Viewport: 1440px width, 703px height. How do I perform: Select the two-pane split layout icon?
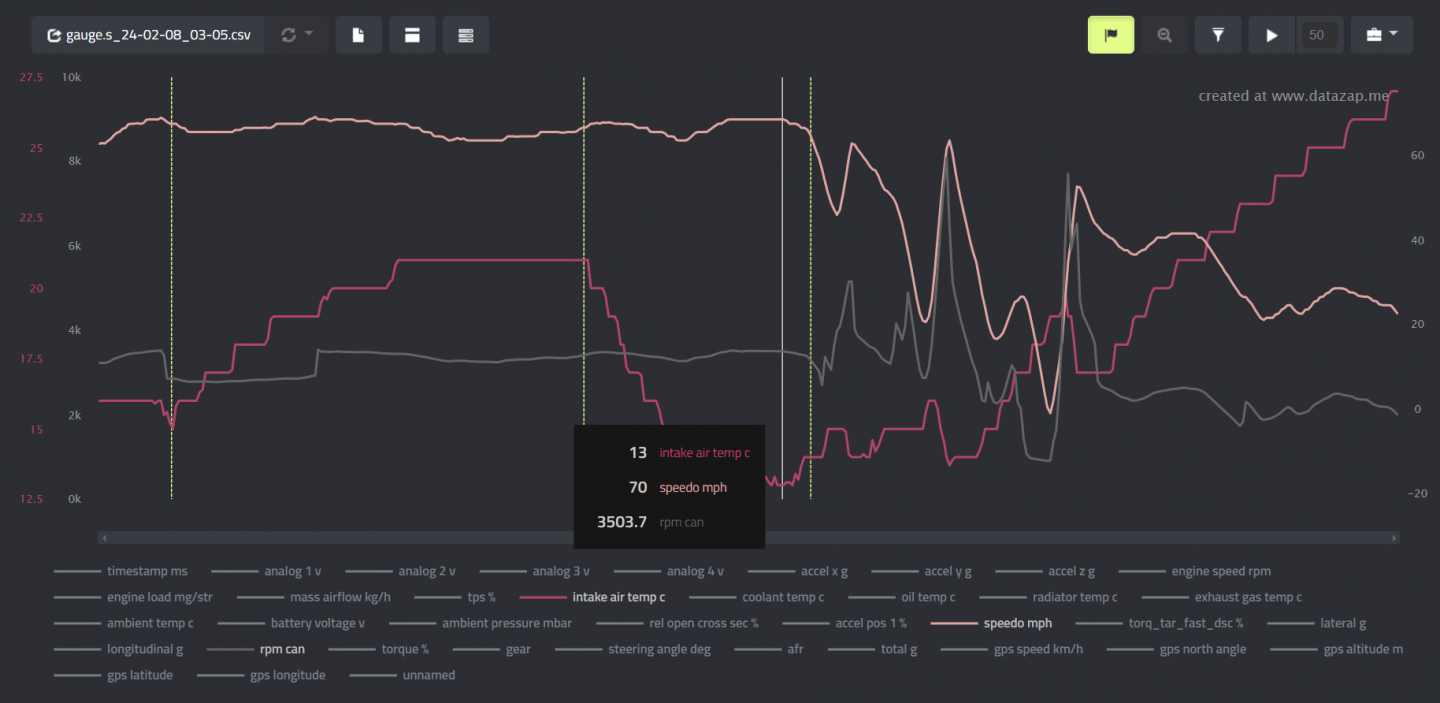tap(412, 35)
